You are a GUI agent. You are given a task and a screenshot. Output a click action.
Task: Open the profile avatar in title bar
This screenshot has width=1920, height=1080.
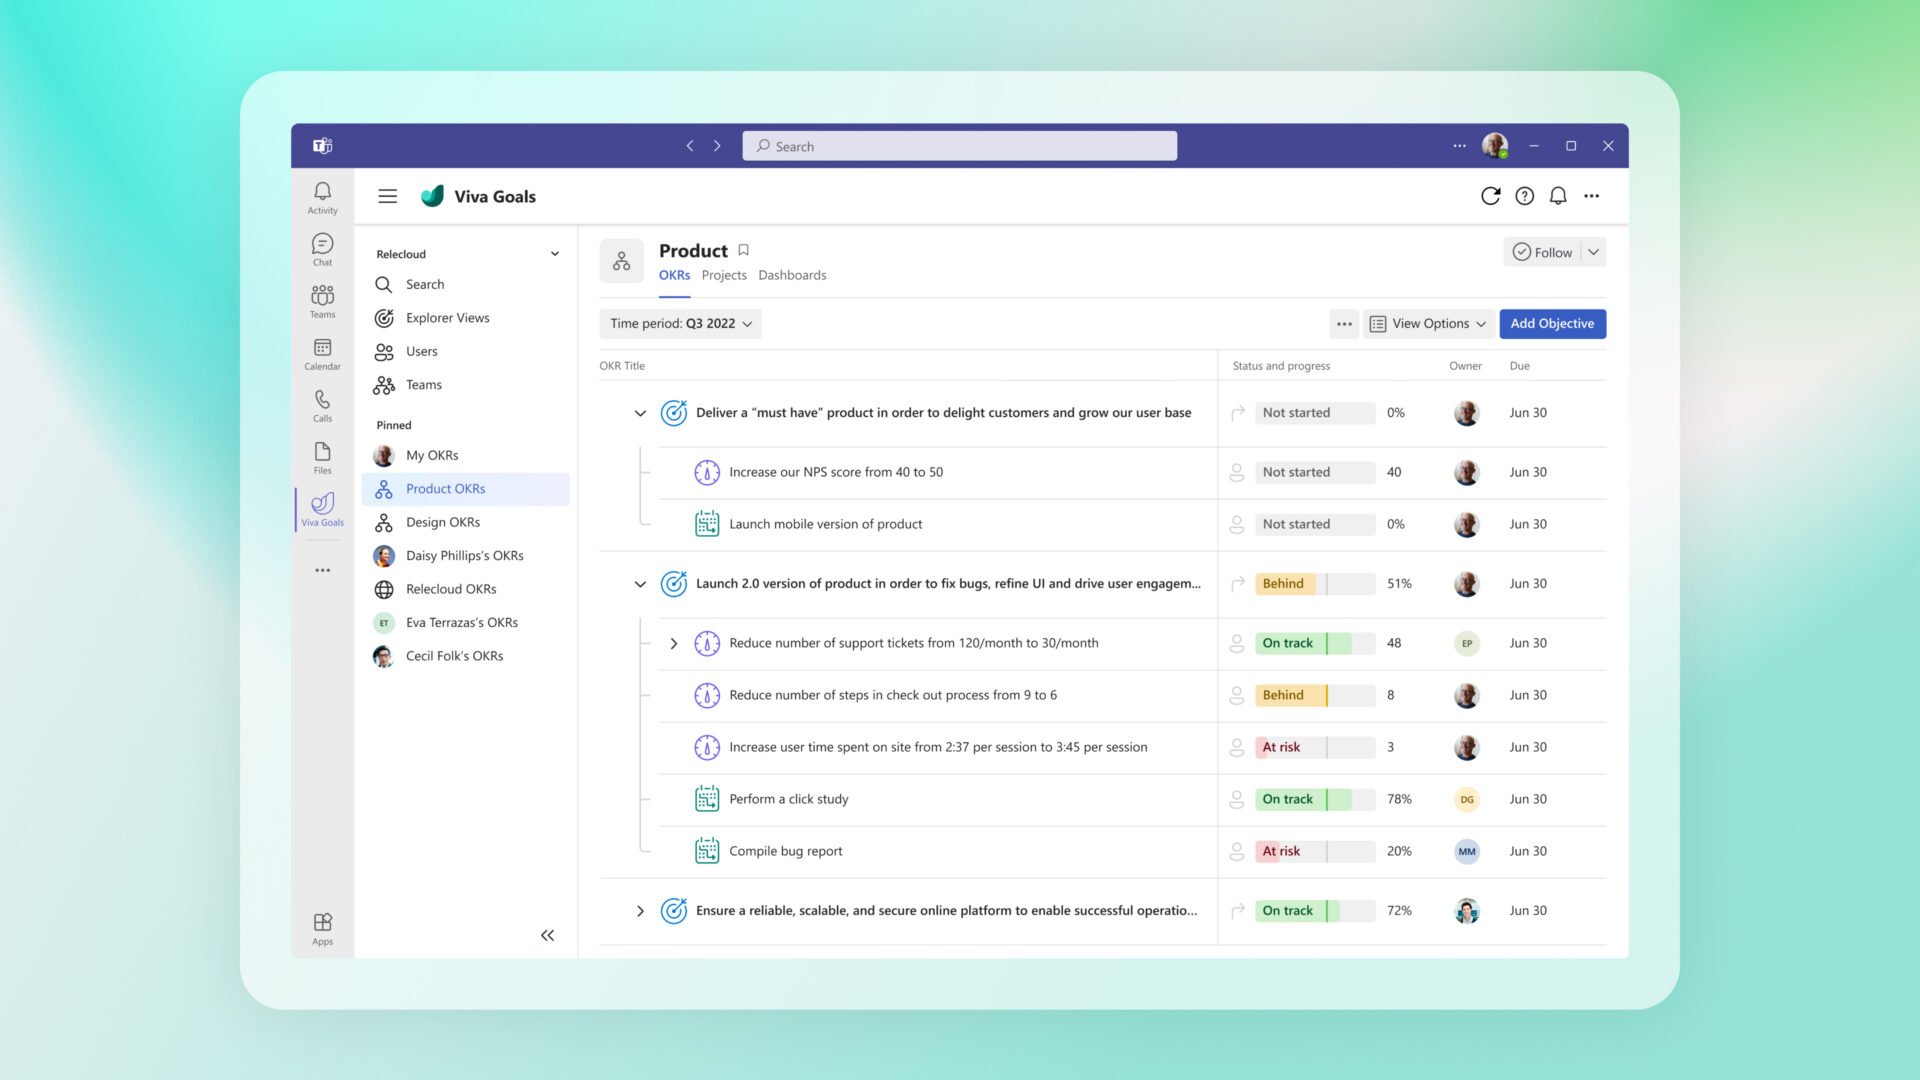point(1495,146)
